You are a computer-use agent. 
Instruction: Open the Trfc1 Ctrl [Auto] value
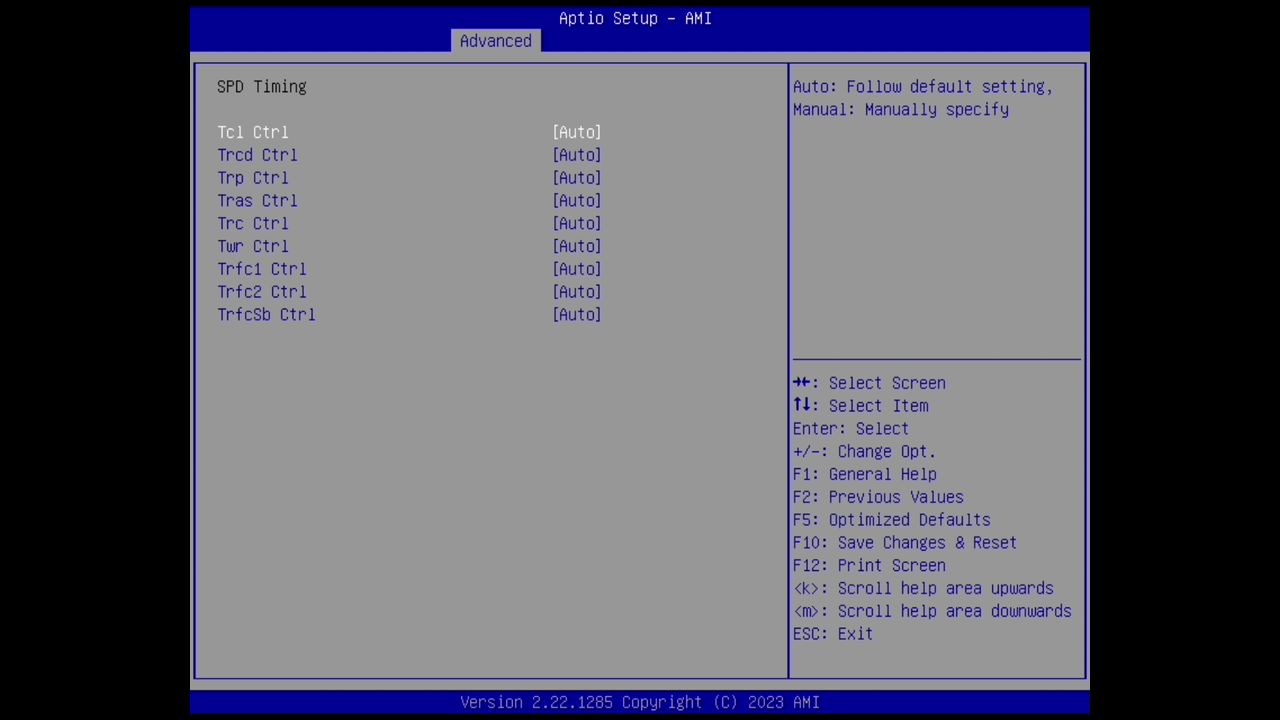pos(577,269)
